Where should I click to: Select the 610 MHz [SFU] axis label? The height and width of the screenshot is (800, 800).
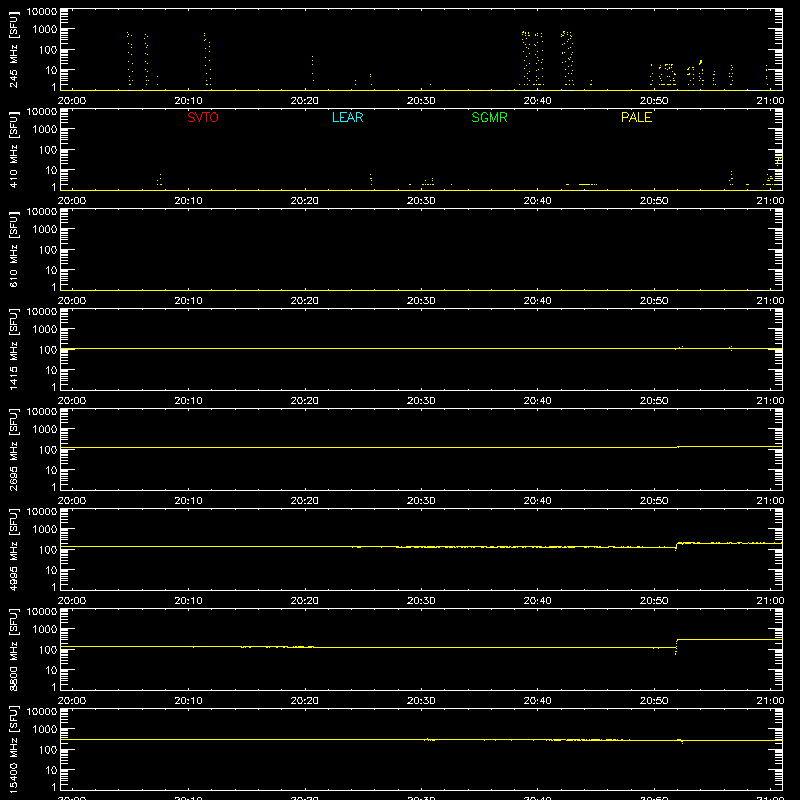(x=14, y=249)
